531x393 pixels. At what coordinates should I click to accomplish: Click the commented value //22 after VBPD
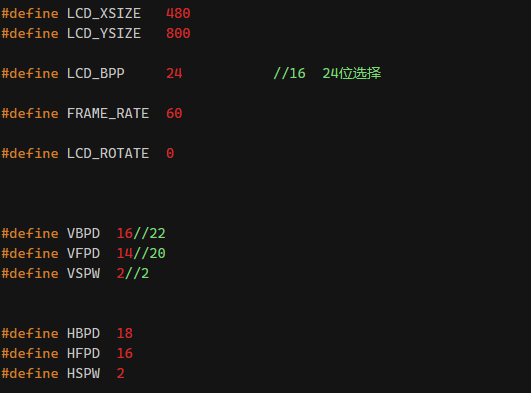pyautogui.click(x=149, y=233)
